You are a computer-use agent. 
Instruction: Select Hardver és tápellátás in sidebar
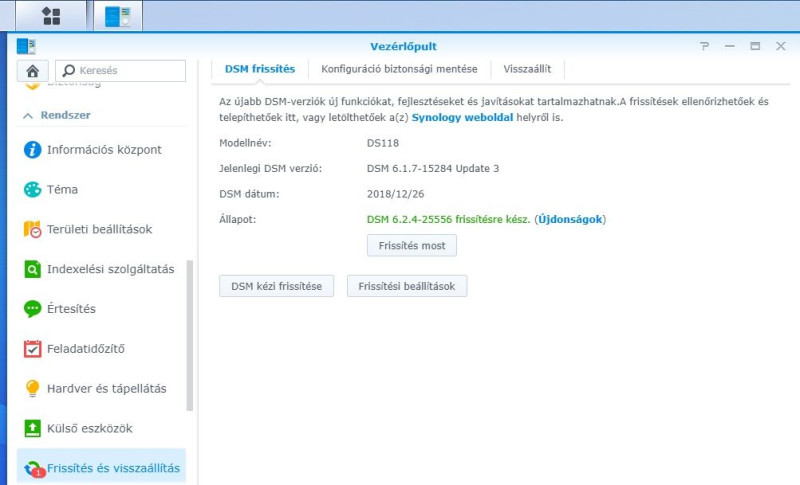(101, 388)
